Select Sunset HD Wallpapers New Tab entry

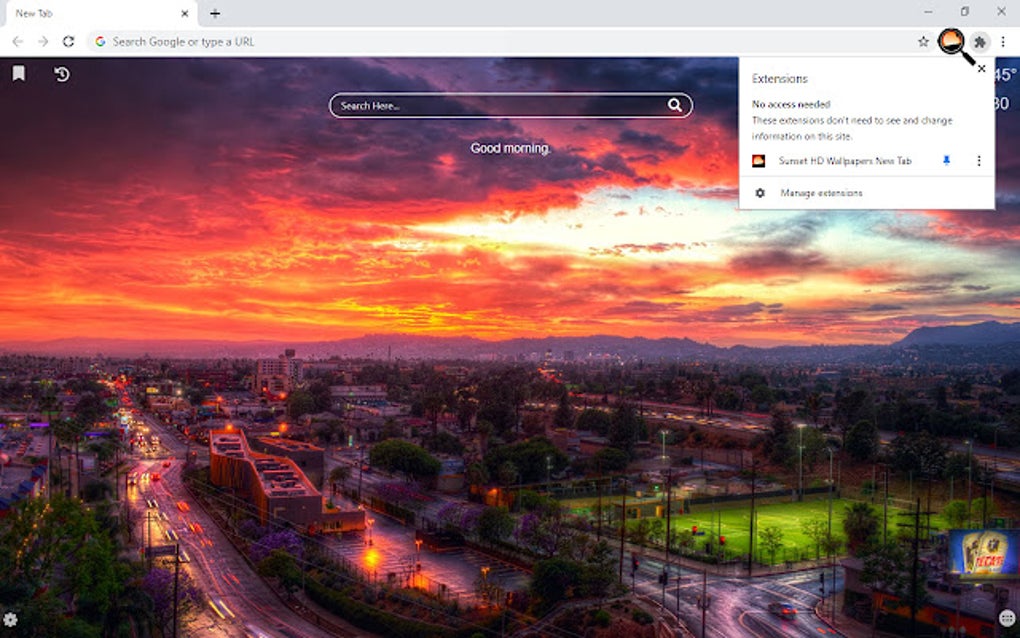844,161
